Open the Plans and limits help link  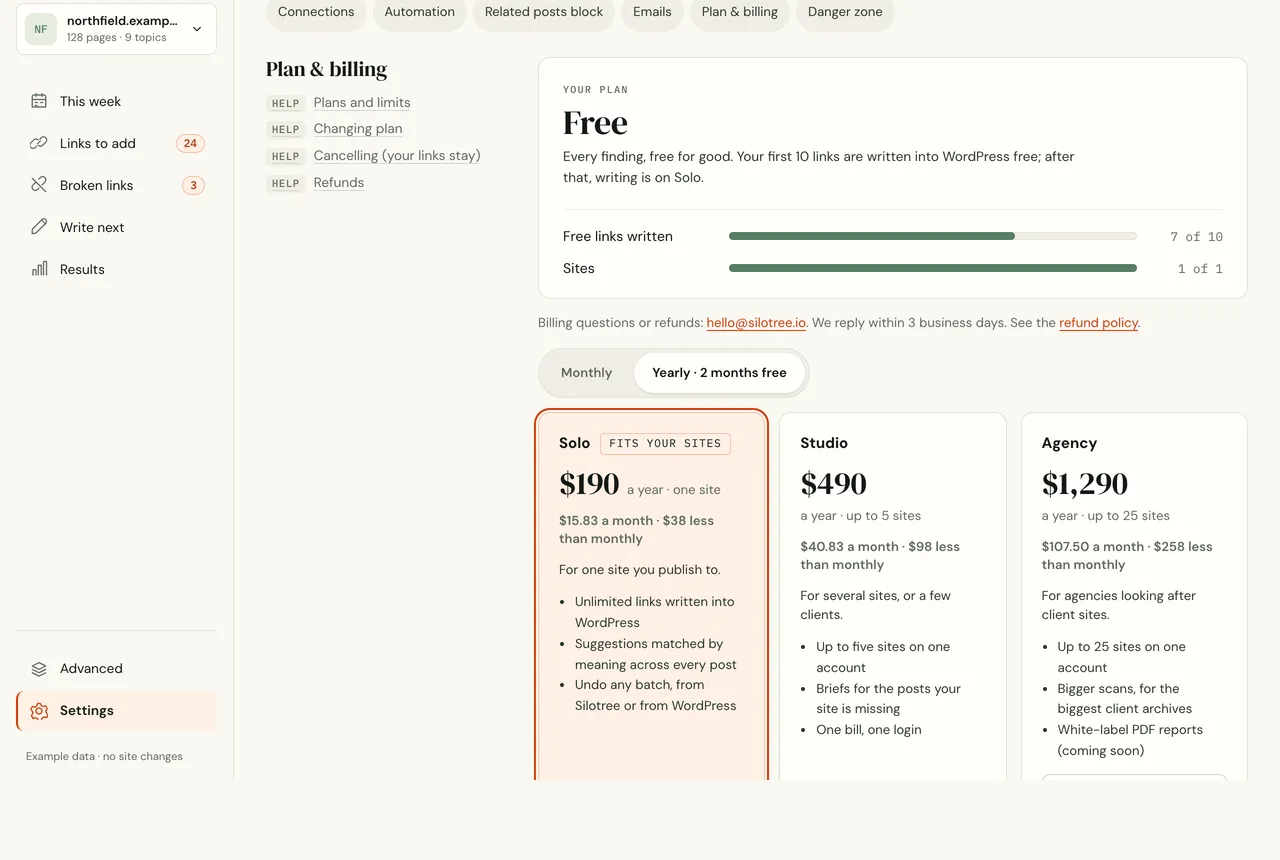362,103
